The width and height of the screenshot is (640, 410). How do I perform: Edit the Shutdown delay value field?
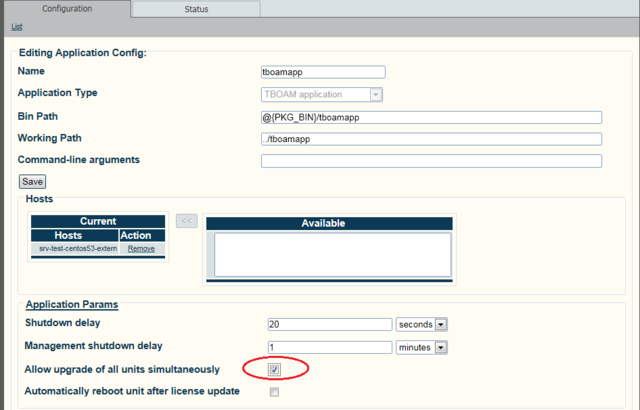pyautogui.click(x=329, y=324)
